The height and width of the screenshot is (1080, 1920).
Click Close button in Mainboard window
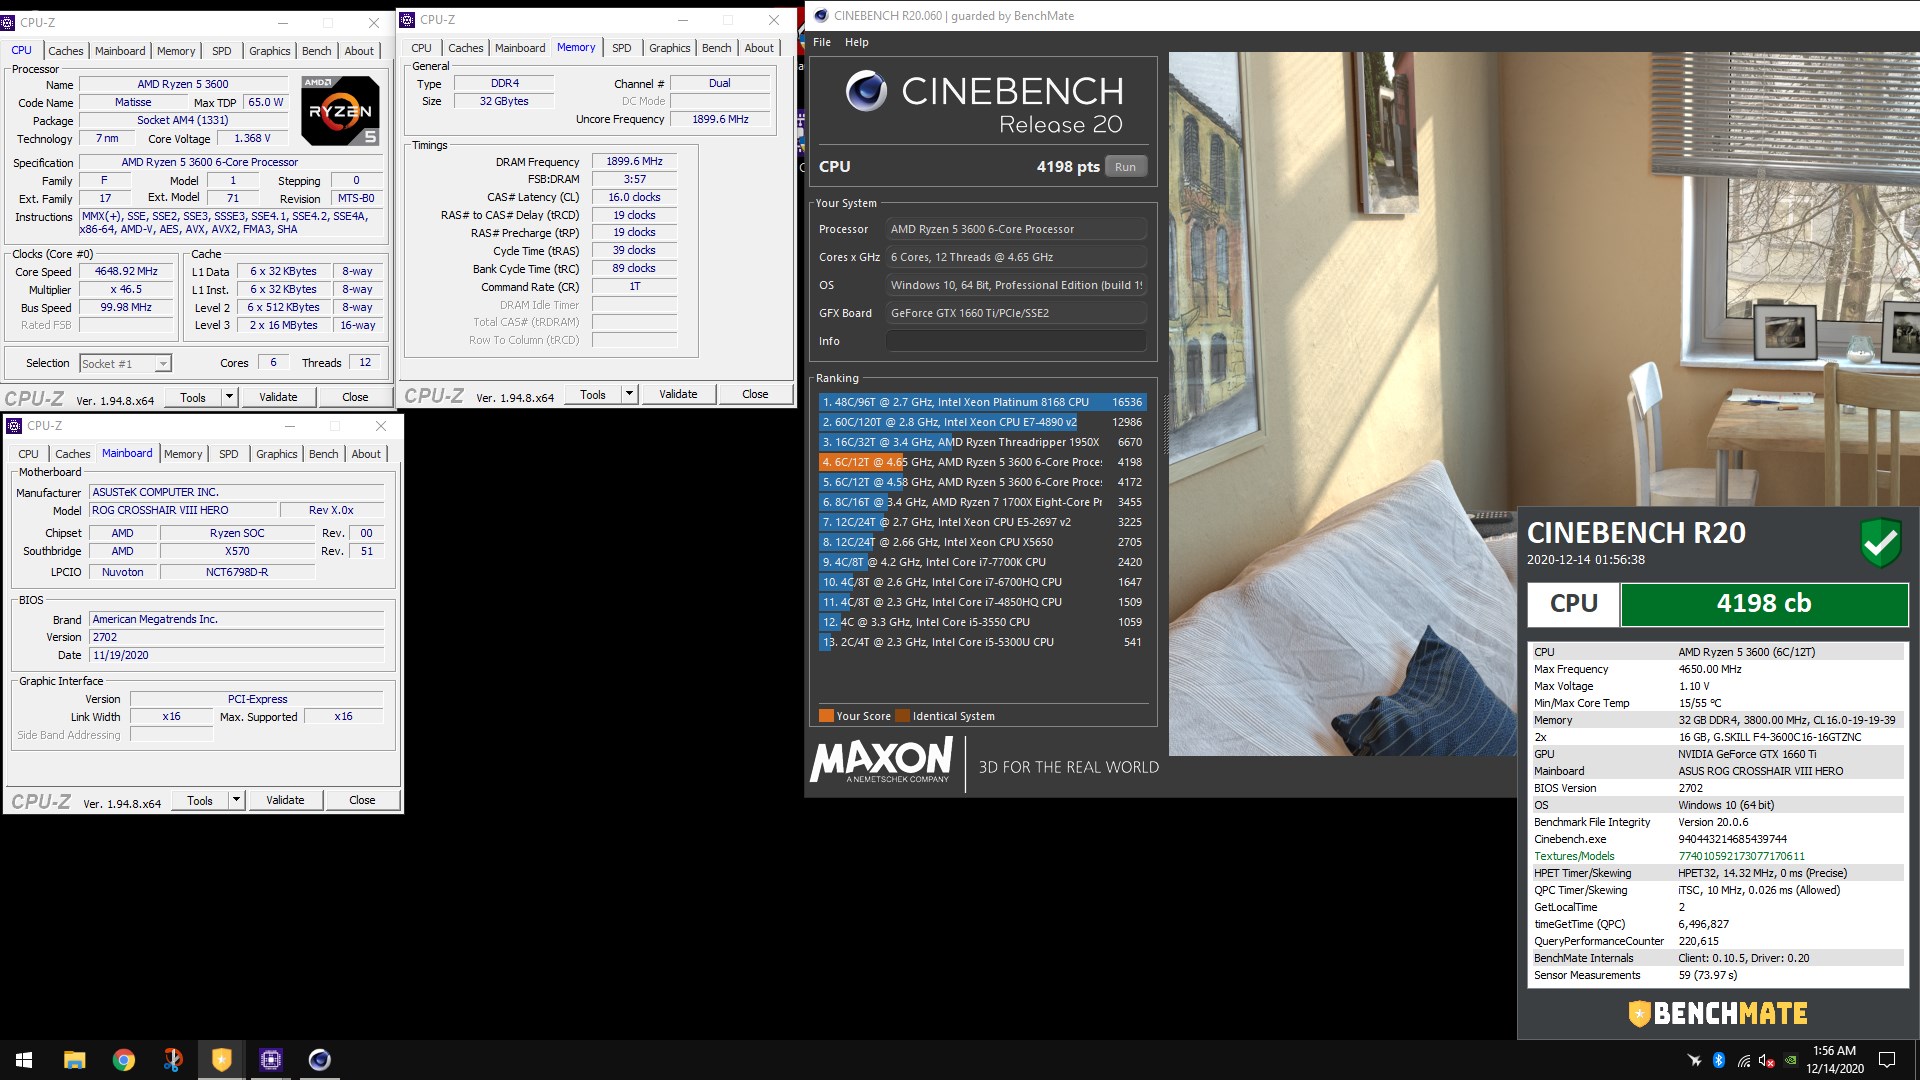pyautogui.click(x=362, y=800)
